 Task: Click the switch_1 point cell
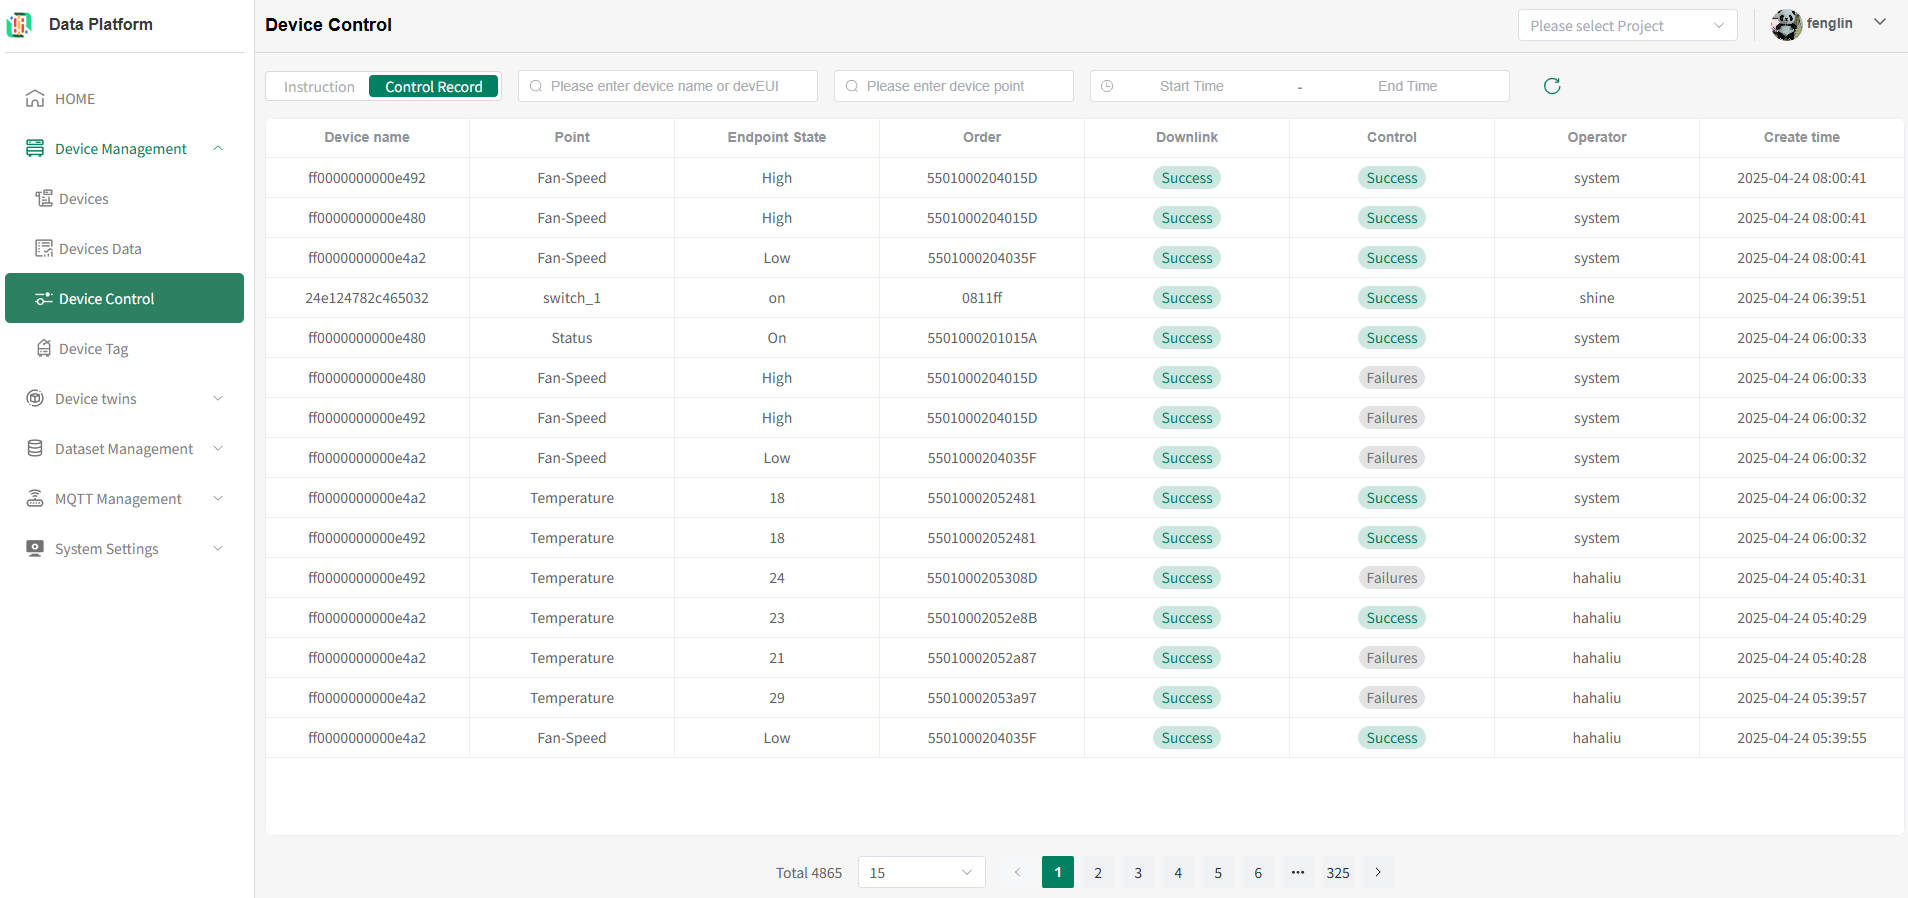click(572, 298)
